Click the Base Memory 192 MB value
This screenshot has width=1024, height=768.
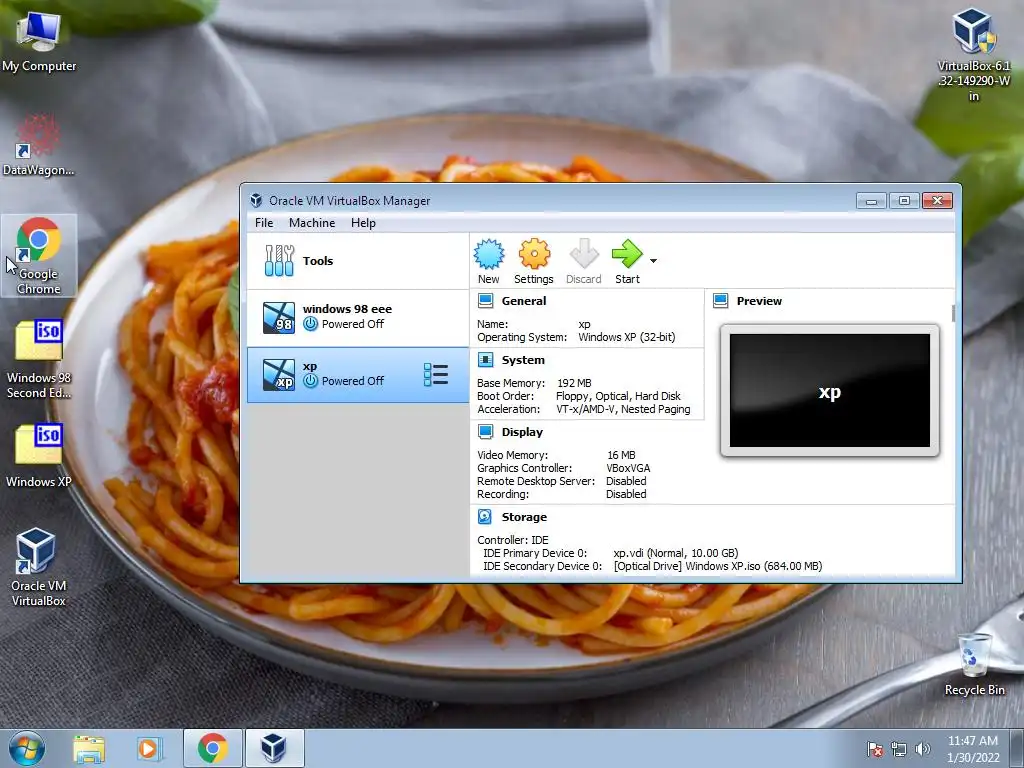[x=574, y=383]
